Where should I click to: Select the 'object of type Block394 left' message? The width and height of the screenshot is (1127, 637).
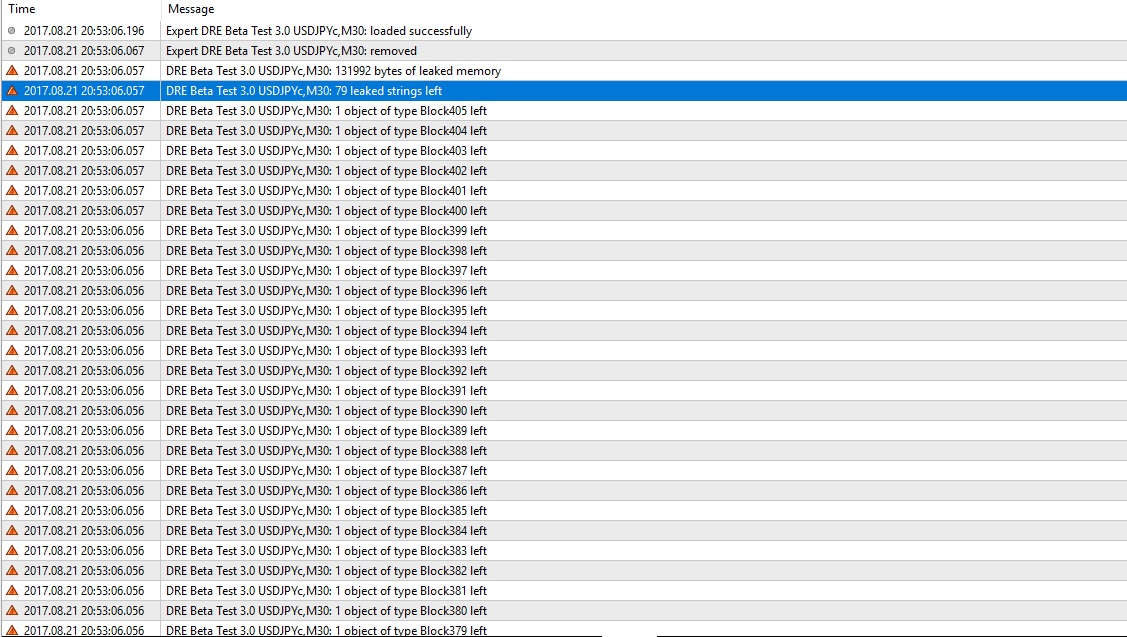[326, 331]
